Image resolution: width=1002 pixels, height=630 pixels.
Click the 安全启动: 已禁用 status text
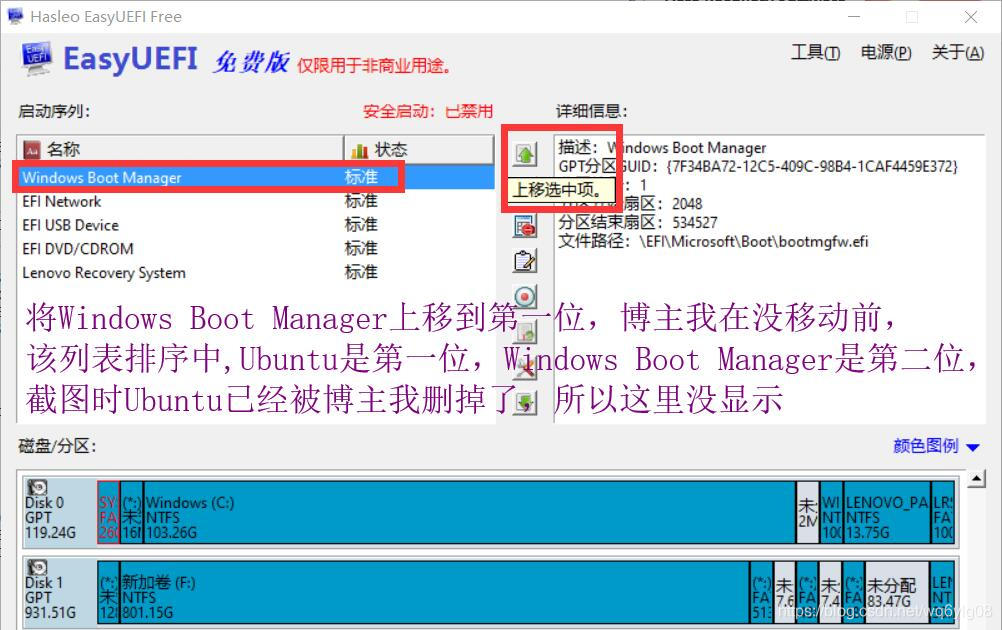(428, 111)
